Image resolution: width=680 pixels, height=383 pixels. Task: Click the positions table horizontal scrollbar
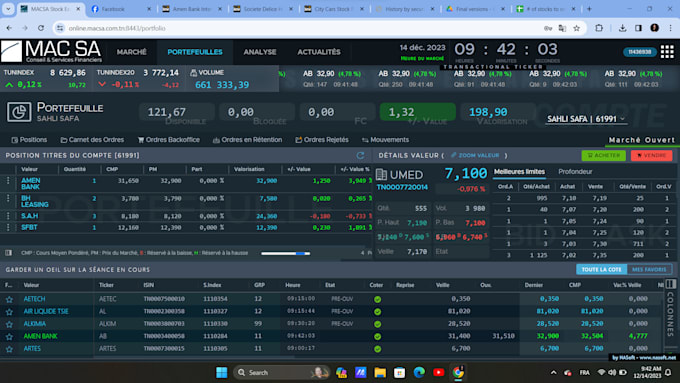pos(285,253)
